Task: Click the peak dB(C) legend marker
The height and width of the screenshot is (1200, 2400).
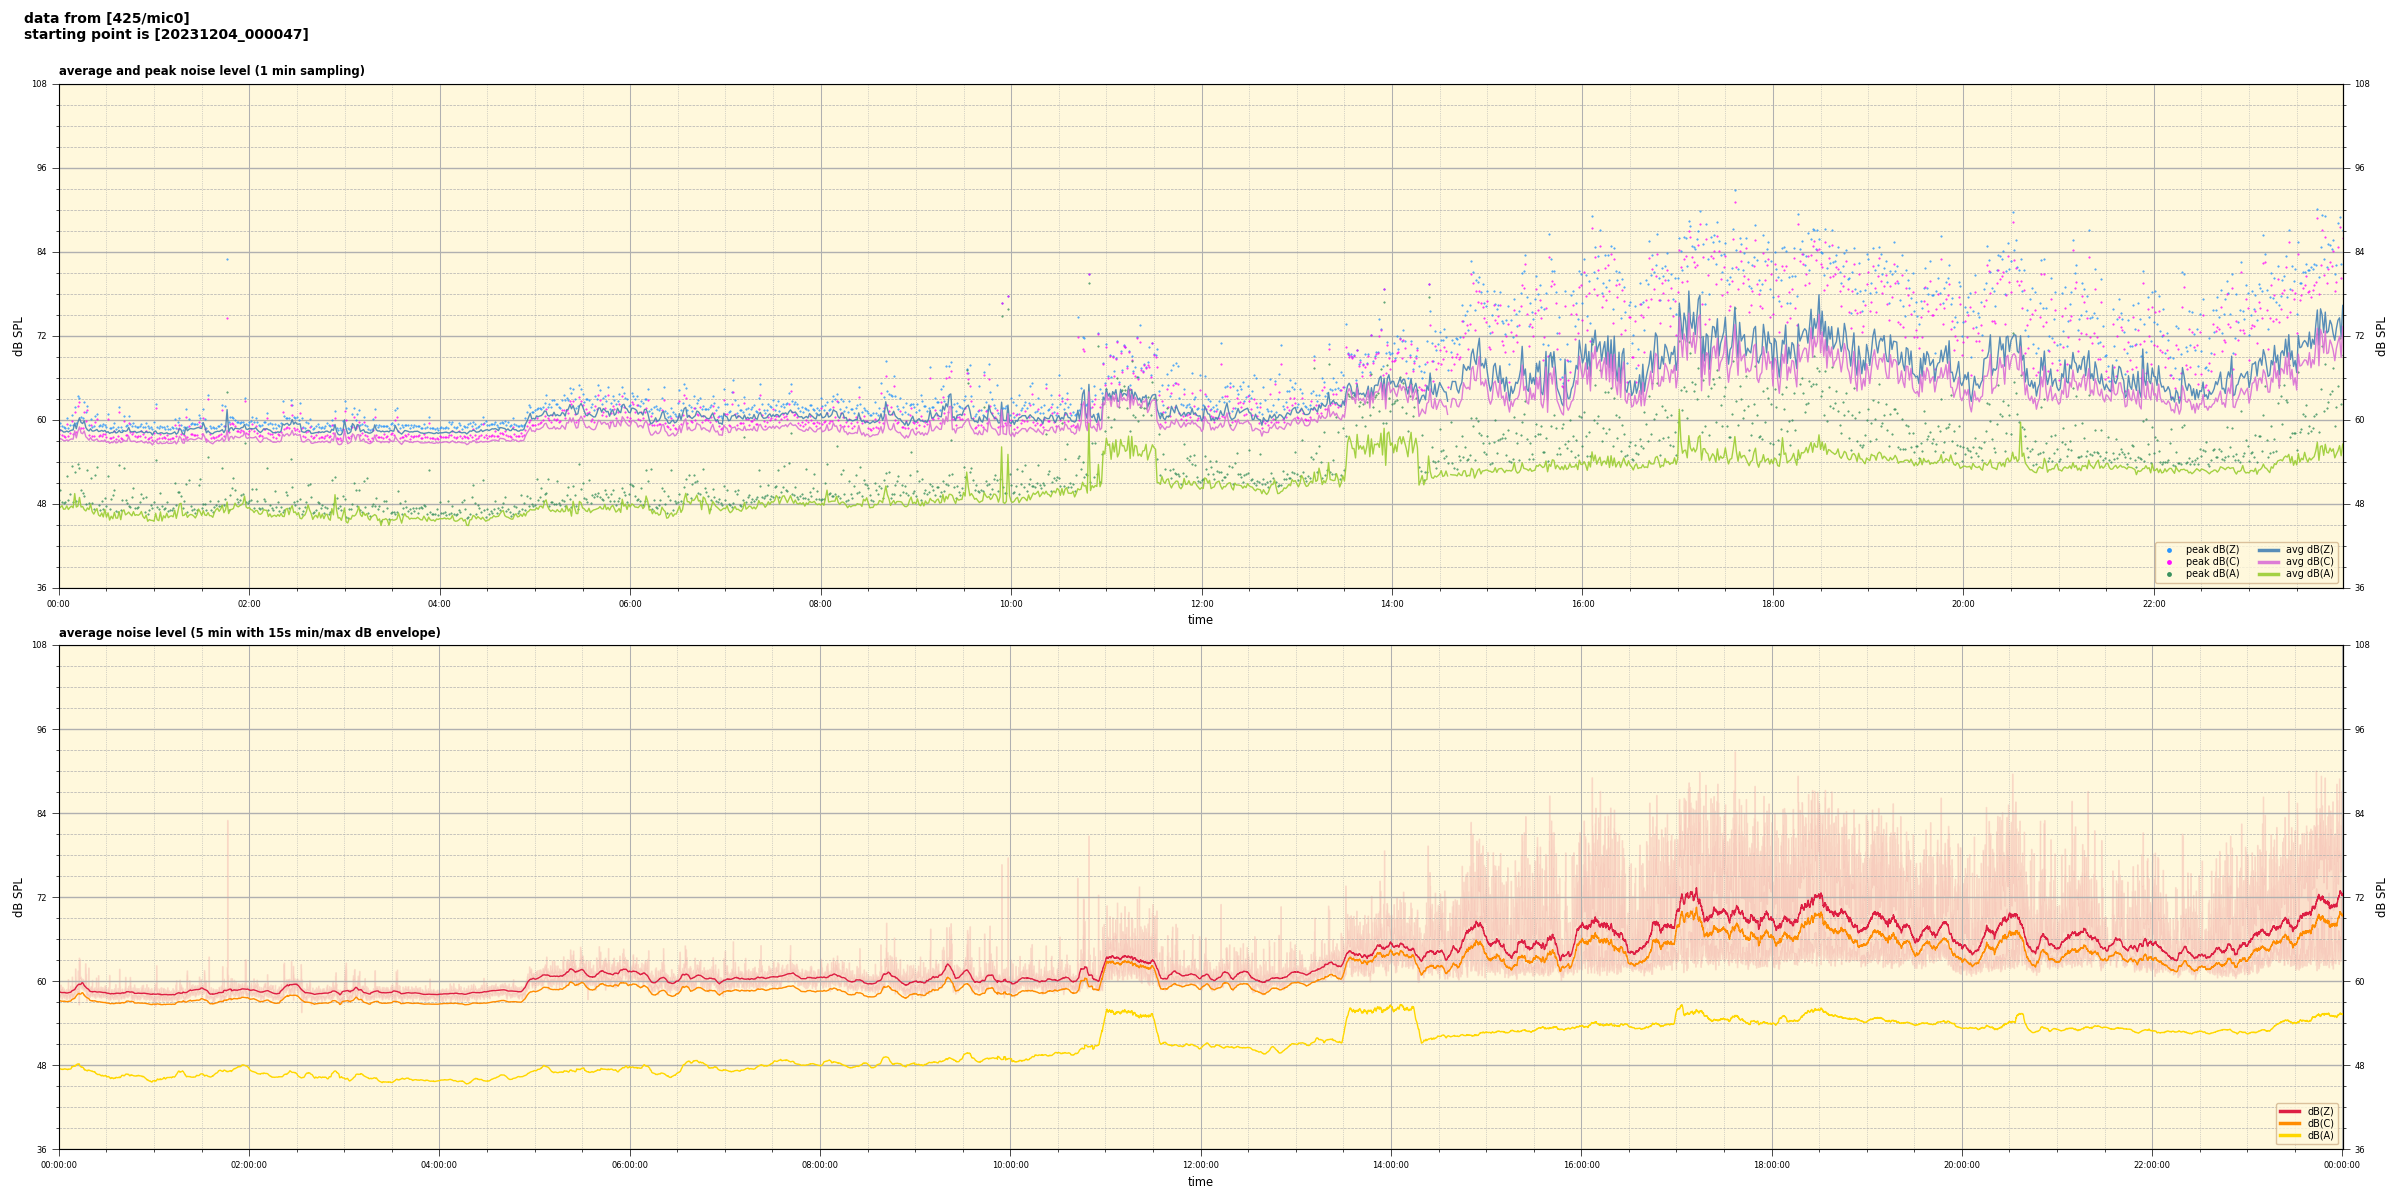Action: [2169, 562]
